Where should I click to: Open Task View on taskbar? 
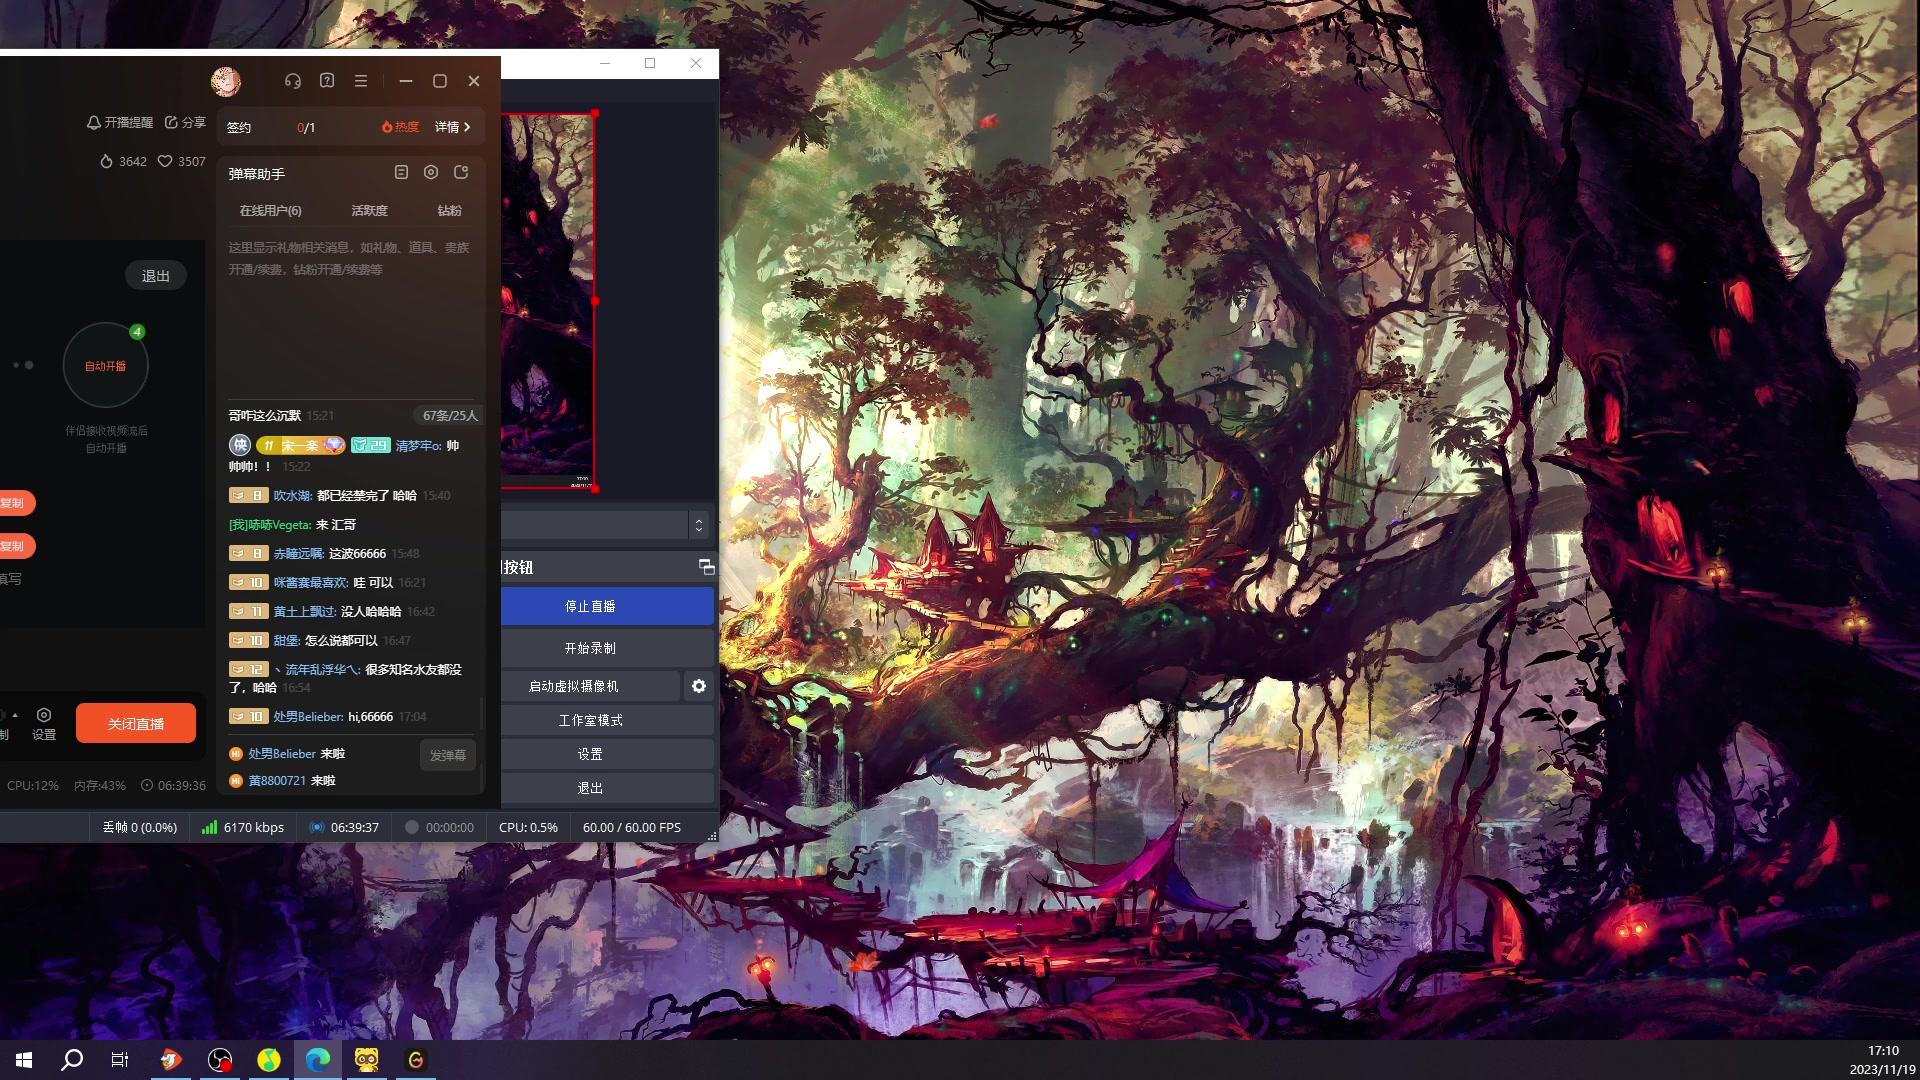[120, 1060]
